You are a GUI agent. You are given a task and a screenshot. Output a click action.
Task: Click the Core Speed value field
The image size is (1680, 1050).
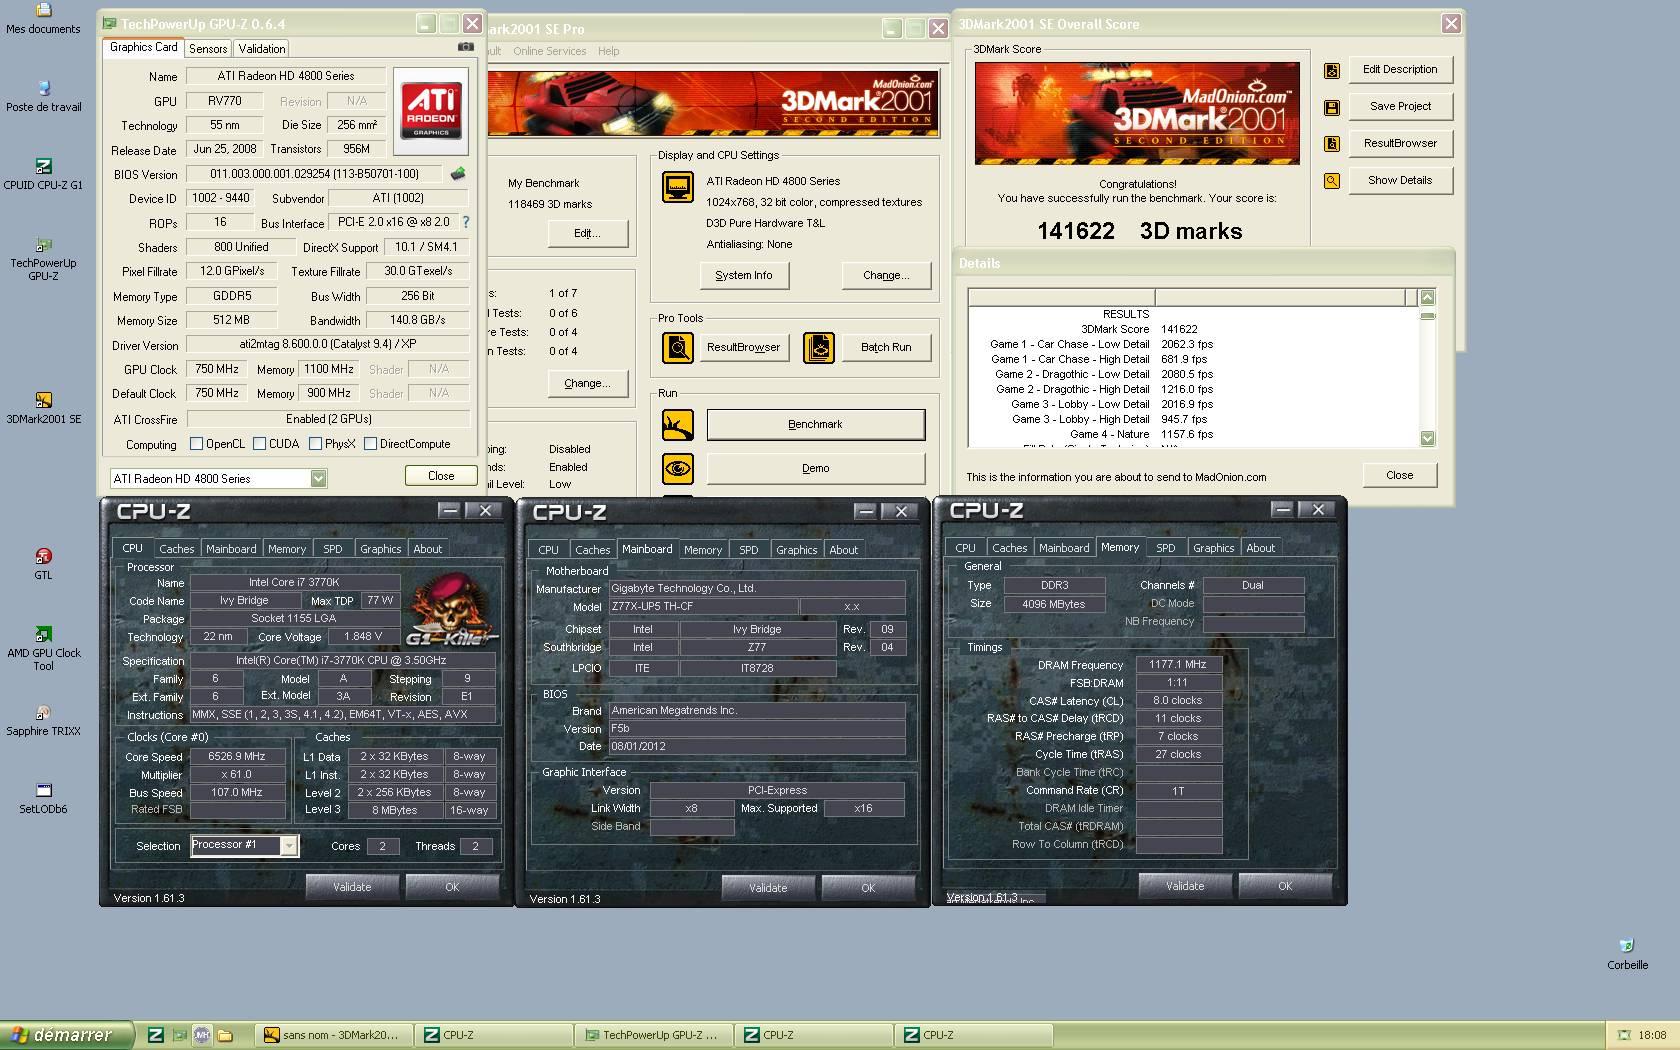point(237,757)
